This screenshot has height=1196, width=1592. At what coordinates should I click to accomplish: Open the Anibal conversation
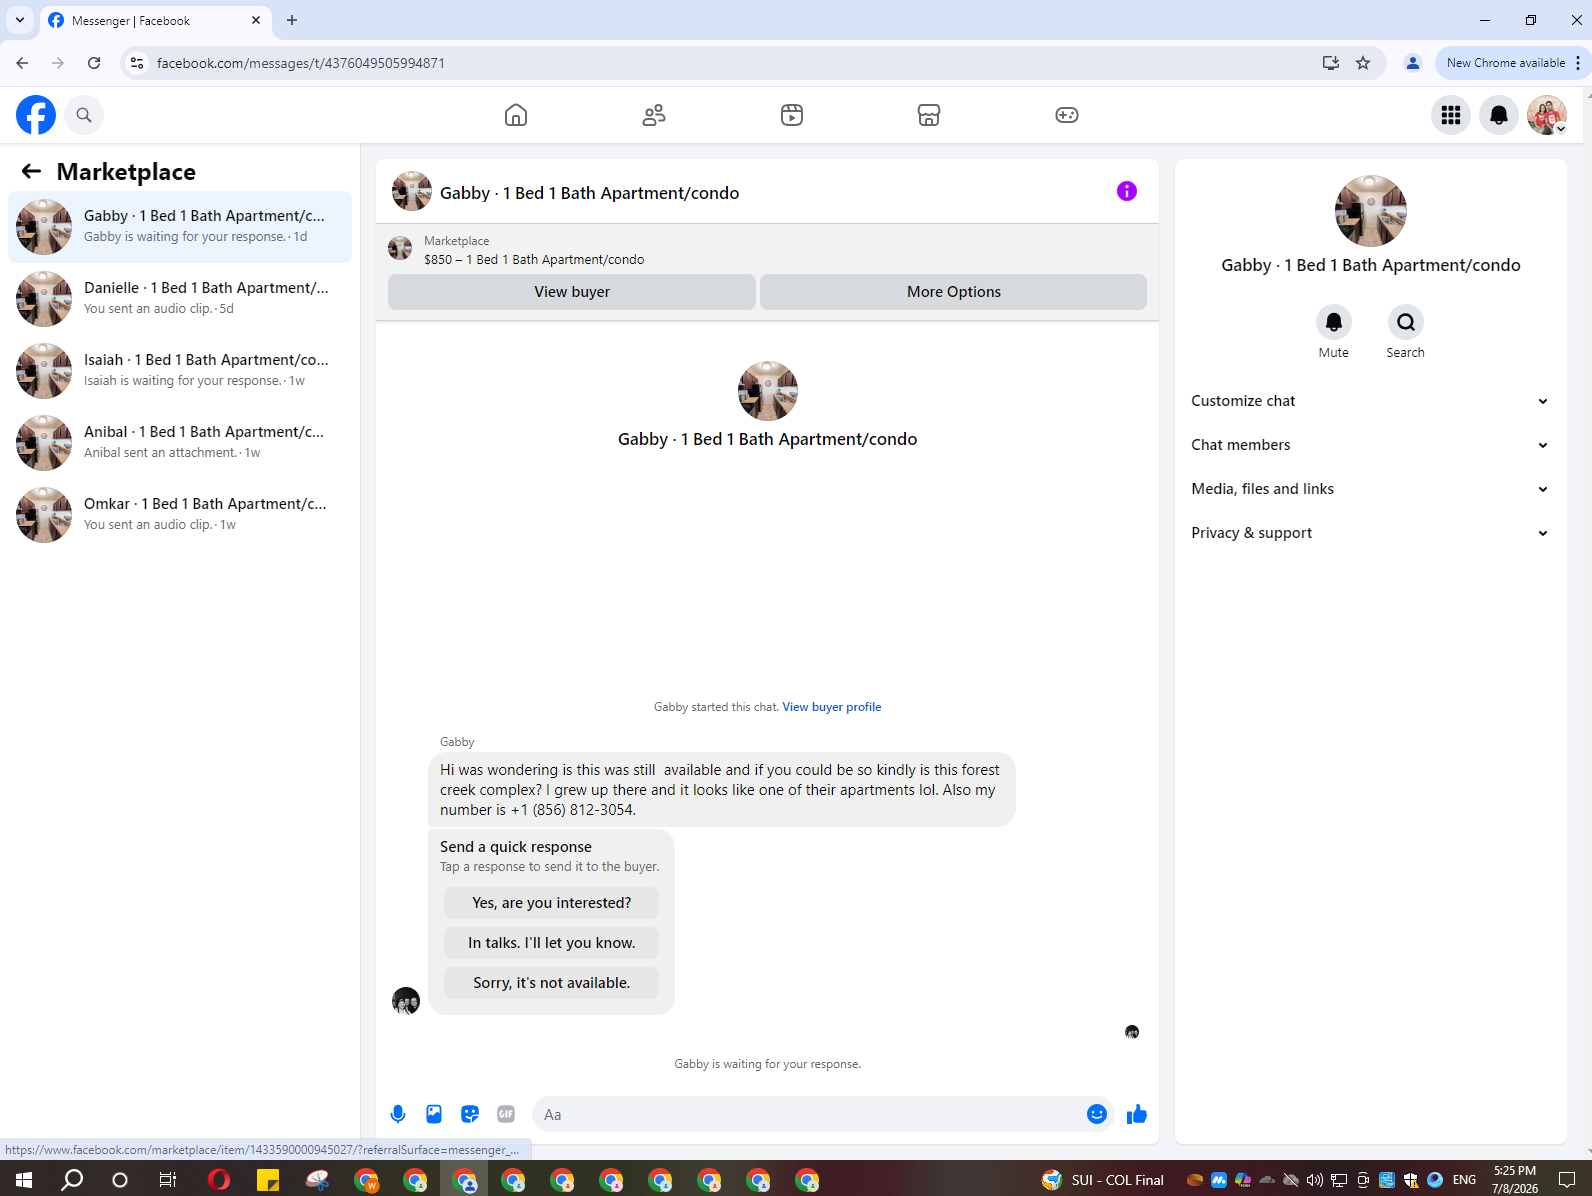(x=180, y=443)
